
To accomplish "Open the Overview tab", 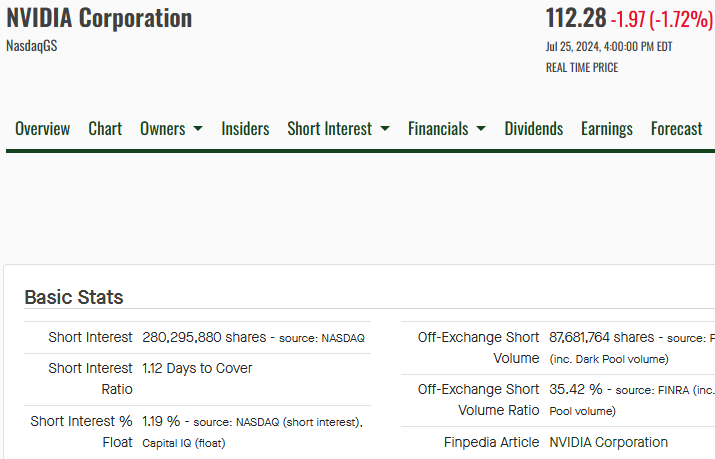I will pyautogui.click(x=43, y=129).
